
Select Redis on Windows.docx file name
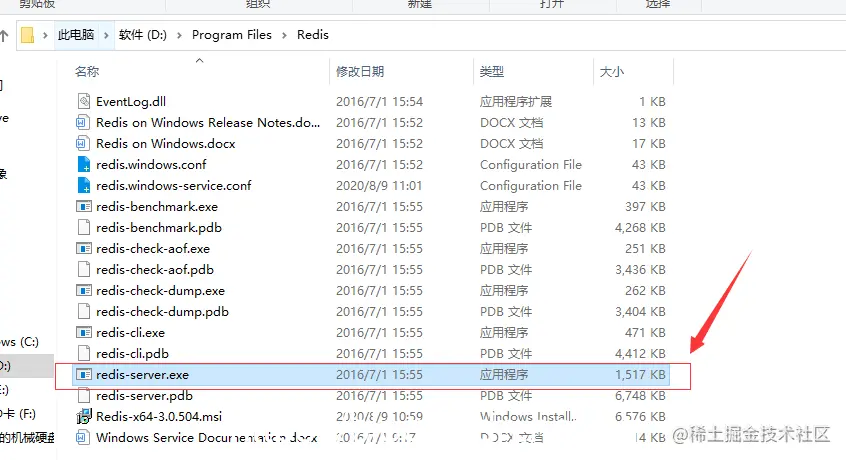pos(166,143)
